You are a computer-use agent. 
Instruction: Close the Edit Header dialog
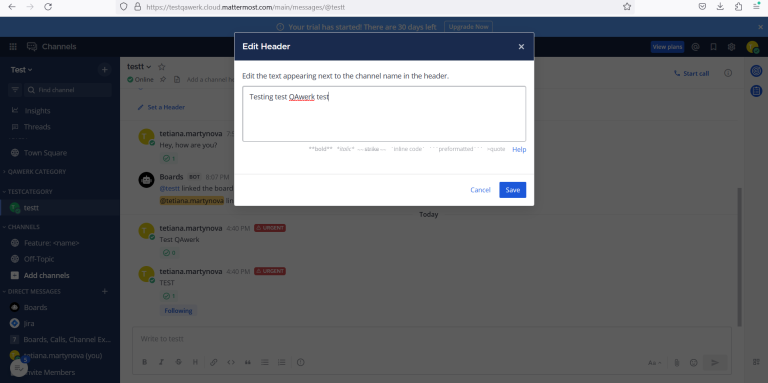tap(521, 47)
